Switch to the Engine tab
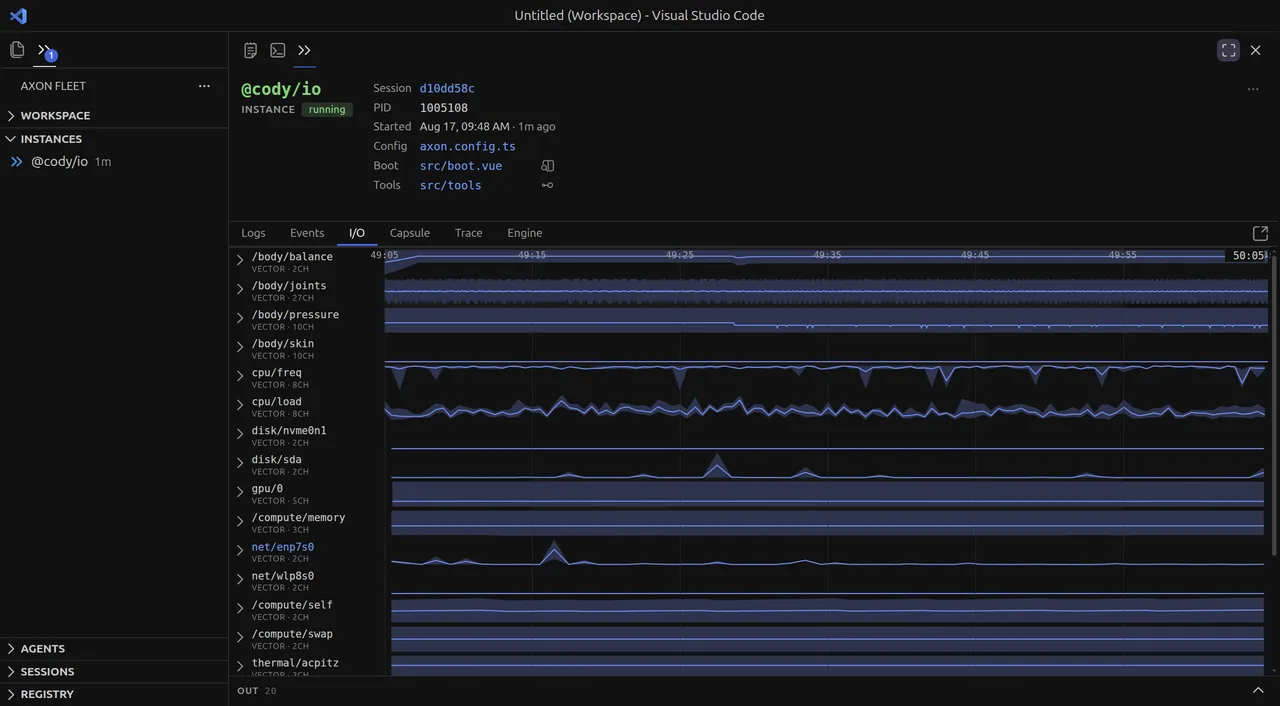The image size is (1280, 706). click(x=525, y=233)
